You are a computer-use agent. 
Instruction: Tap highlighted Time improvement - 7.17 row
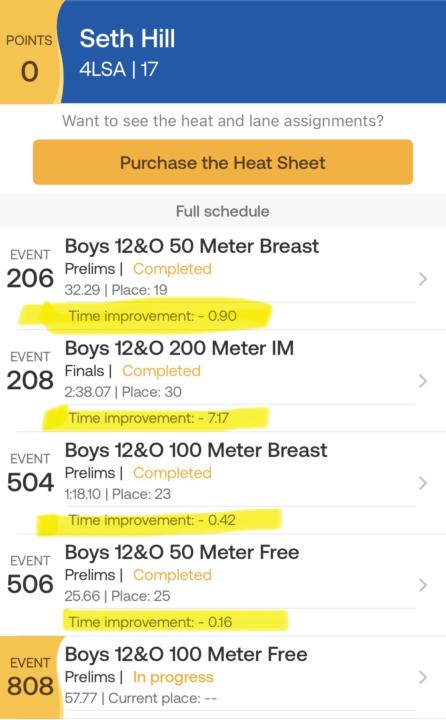(x=148, y=418)
